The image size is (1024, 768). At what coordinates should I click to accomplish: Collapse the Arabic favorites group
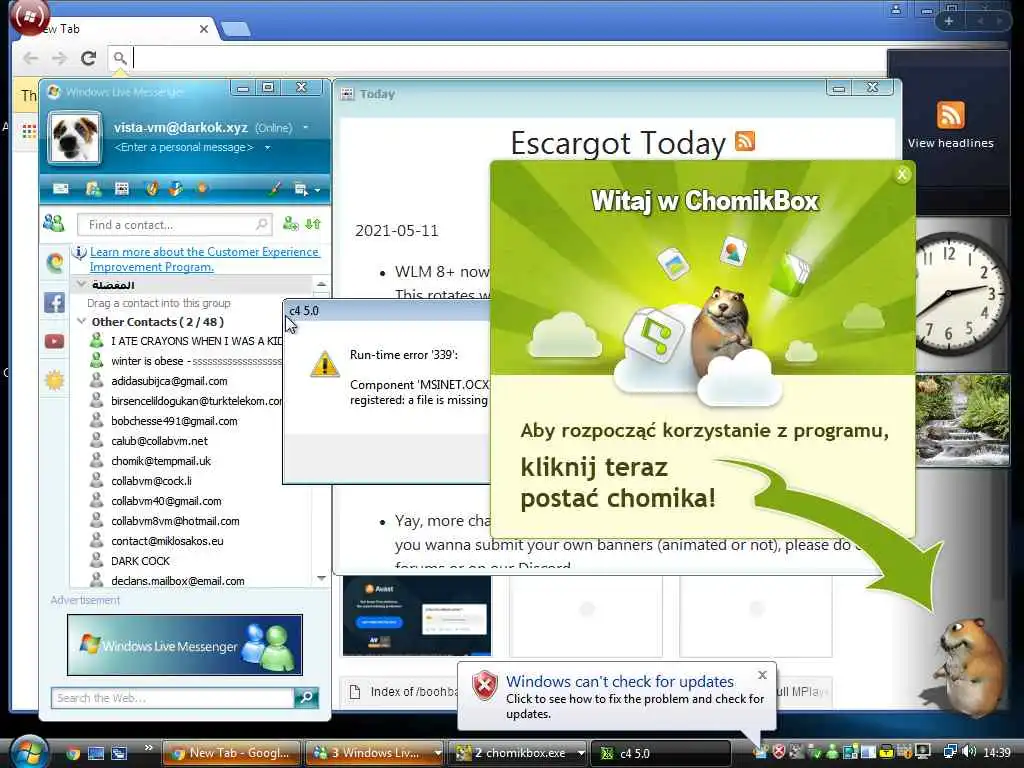click(82, 285)
